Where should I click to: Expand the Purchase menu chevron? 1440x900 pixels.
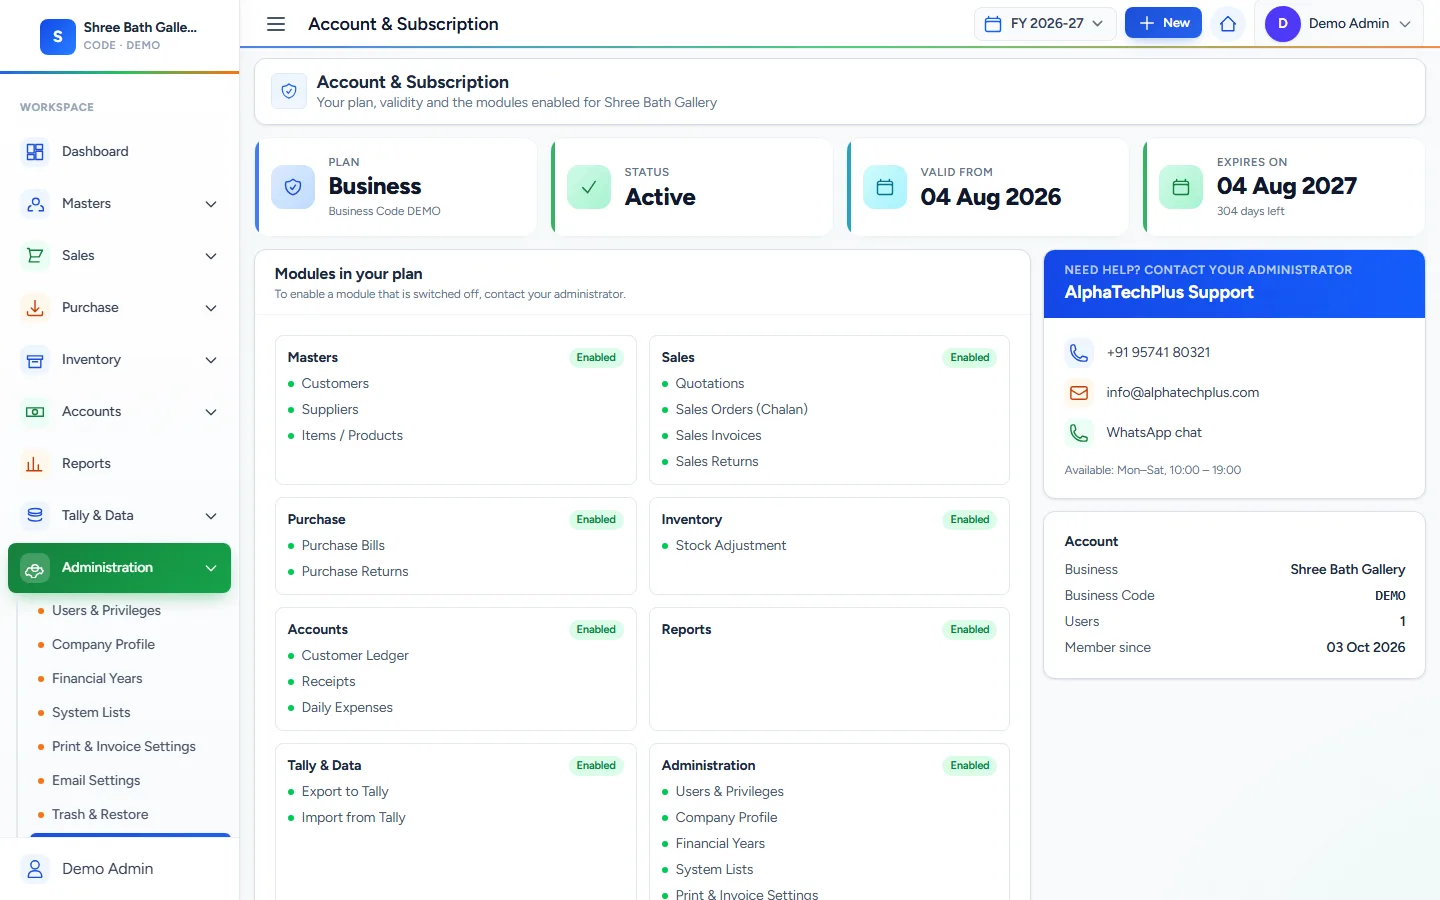211,308
